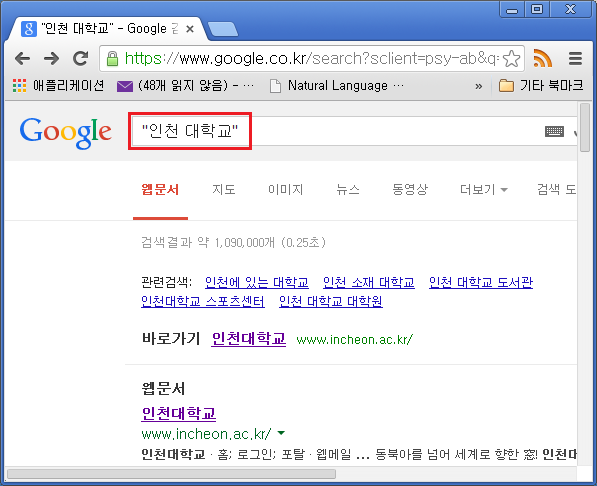The height and width of the screenshot is (486, 597).
Task: Bookmark this page with the star icon
Action: (x=511, y=59)
